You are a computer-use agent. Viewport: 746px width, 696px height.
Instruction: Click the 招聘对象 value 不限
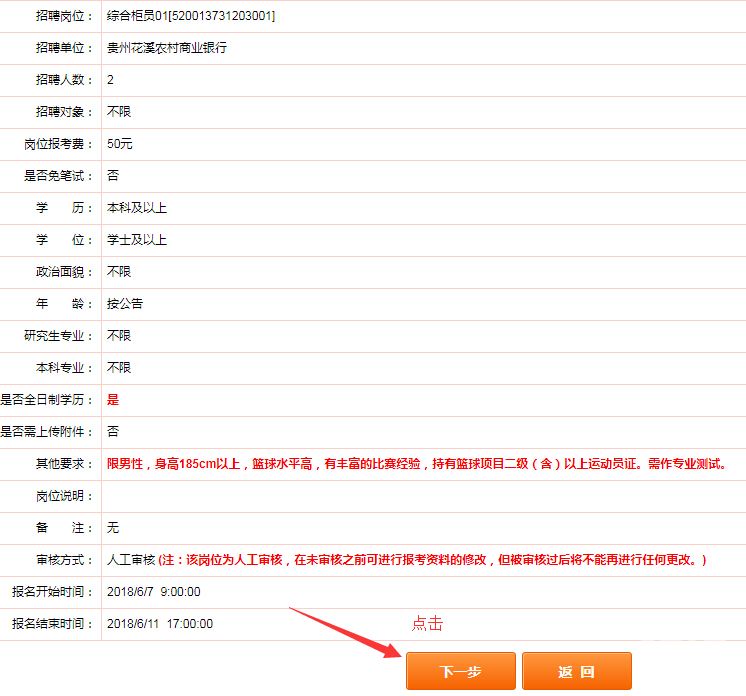pyautogui.click(x=119, y=112)
